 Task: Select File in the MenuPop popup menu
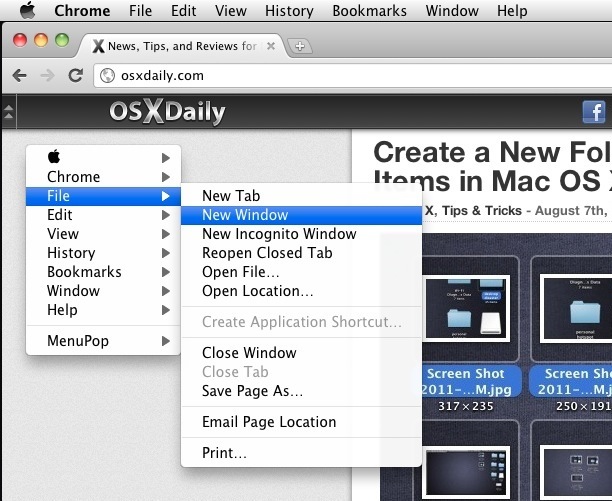pos(103,196)
